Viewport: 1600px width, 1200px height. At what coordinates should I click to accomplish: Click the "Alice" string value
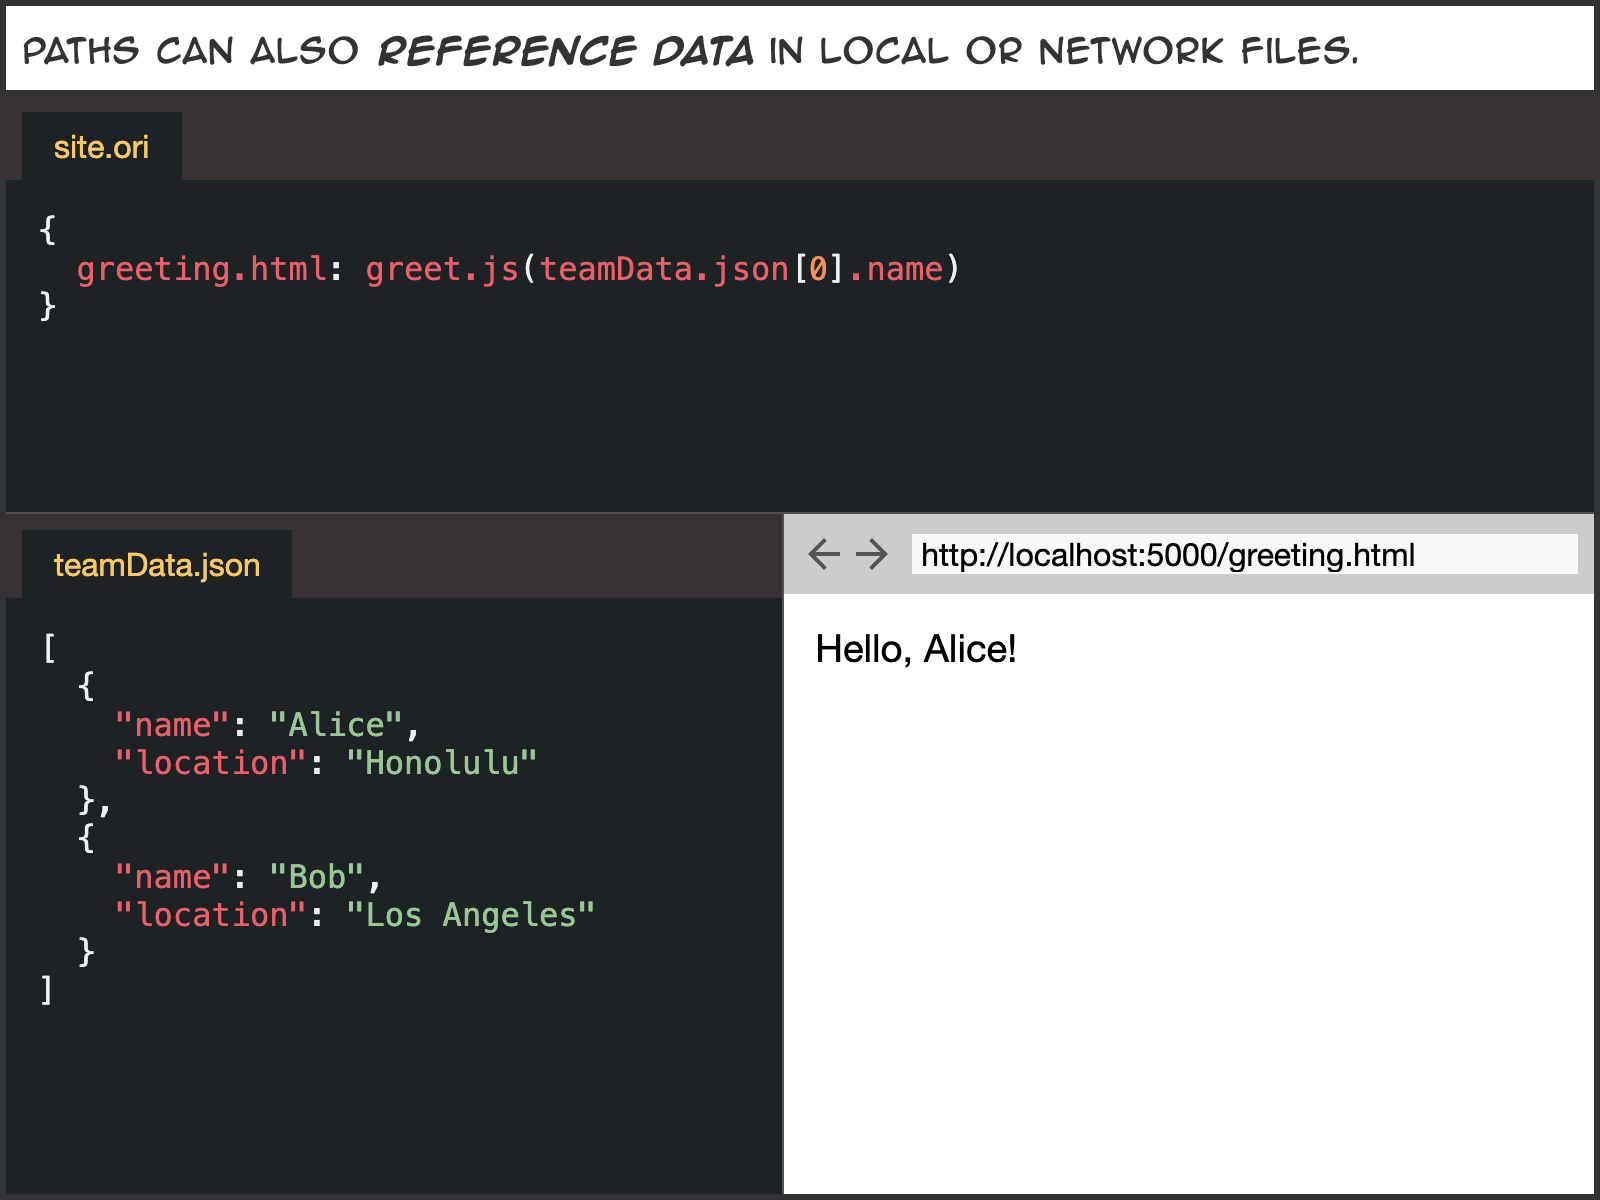(335, 725)
